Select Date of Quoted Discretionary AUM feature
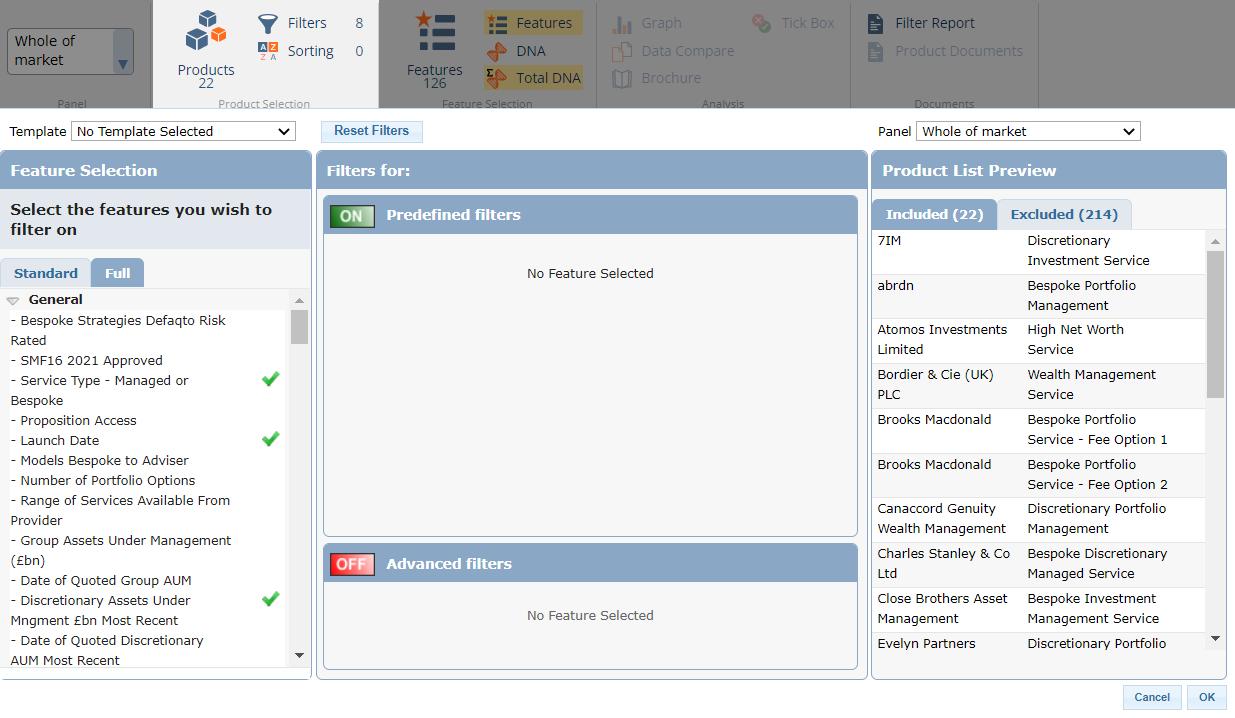Image resolution: width=1235 pixels, height=718 pixels. [107, 650]
